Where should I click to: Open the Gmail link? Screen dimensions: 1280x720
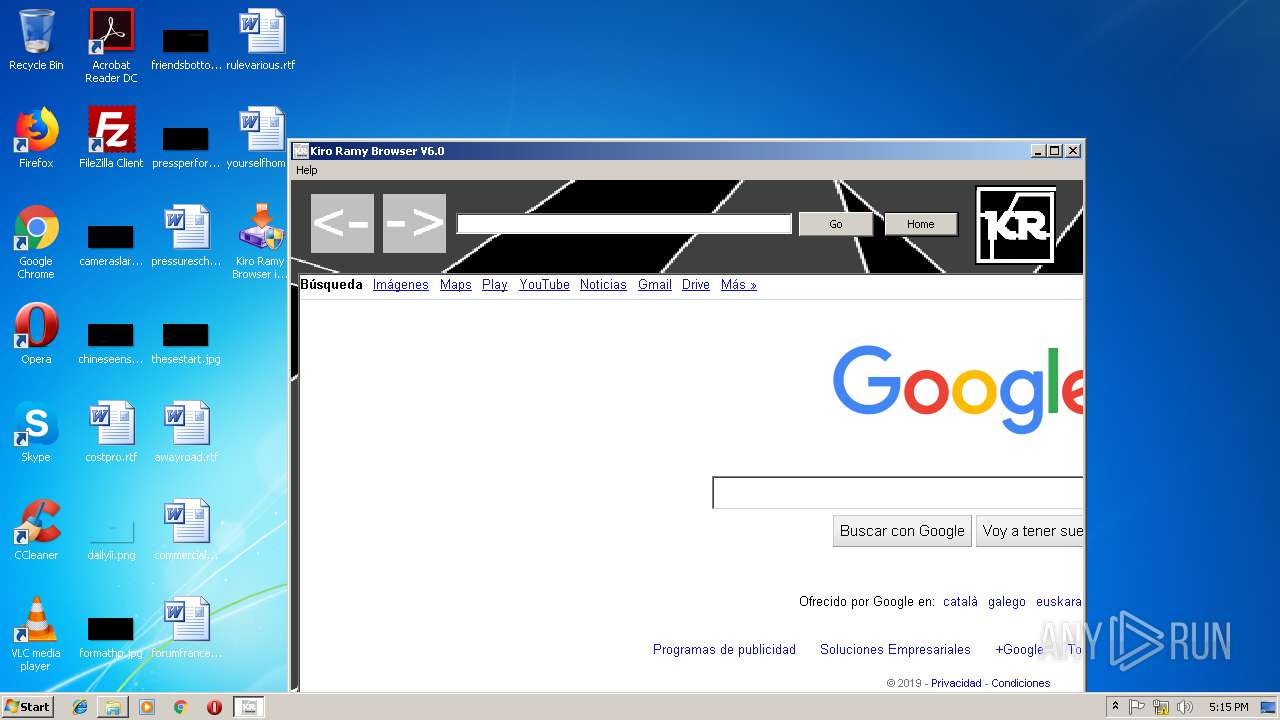click(x=654, y=285)
